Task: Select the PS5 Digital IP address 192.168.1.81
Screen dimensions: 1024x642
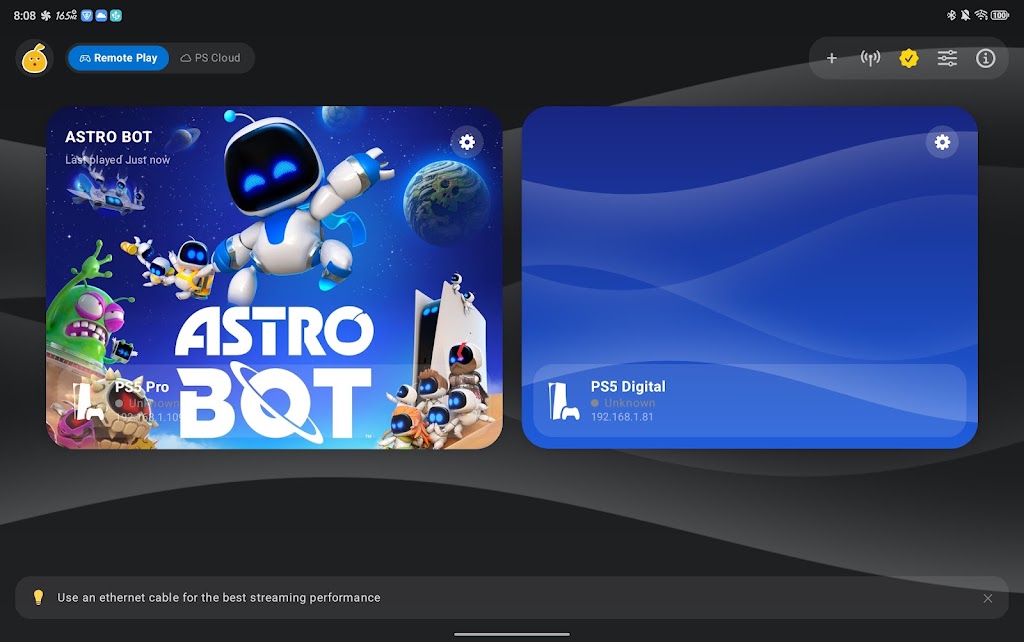Action: pos(622,417)
